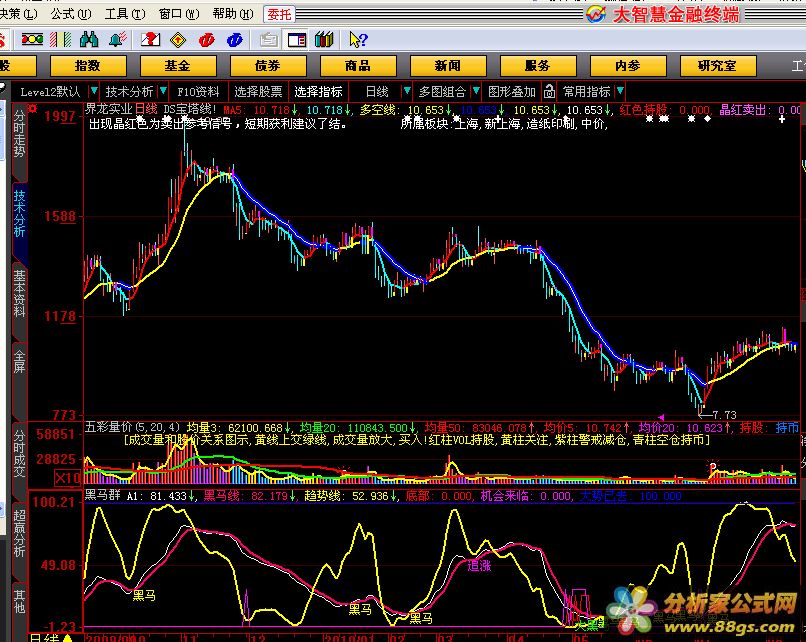This screenshot has height=642, width=806.
Task: Click 选择指标 toolbar item
Action: (318, 91)
